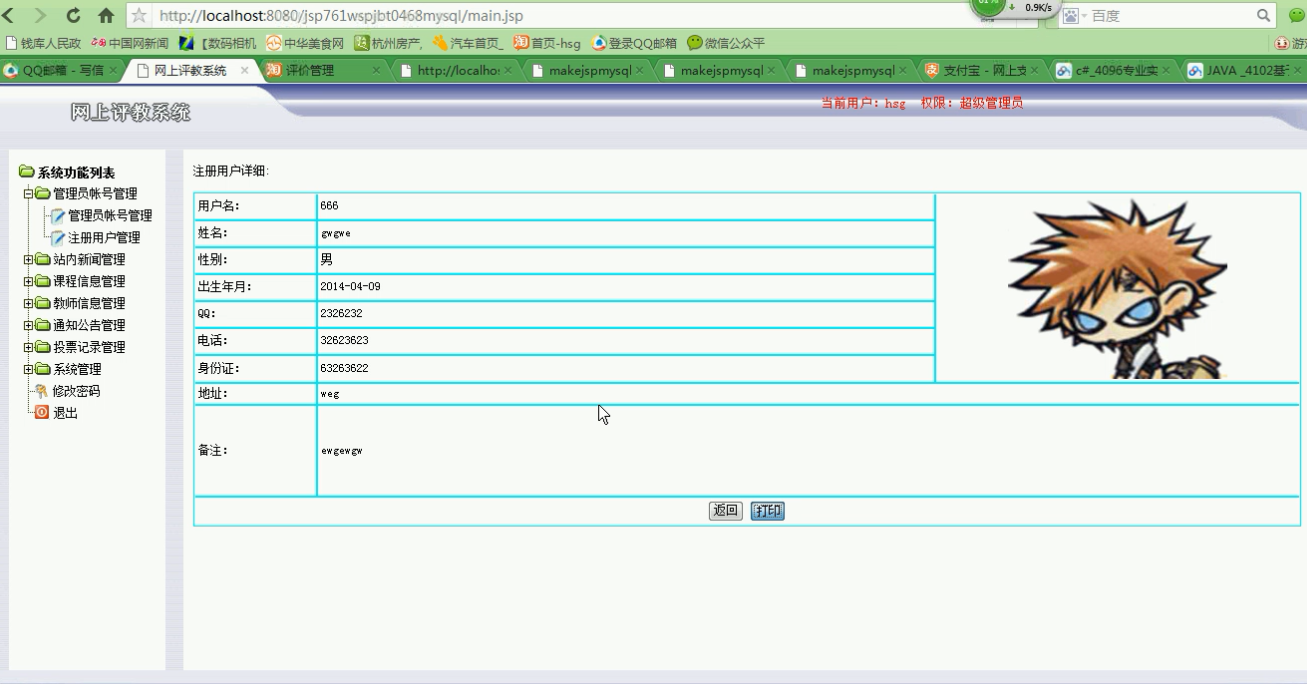Screen dimensions: 1307x684
Task: Open the 管理员帐号管理 sub-item page
Action: click(x=110, y=216)
